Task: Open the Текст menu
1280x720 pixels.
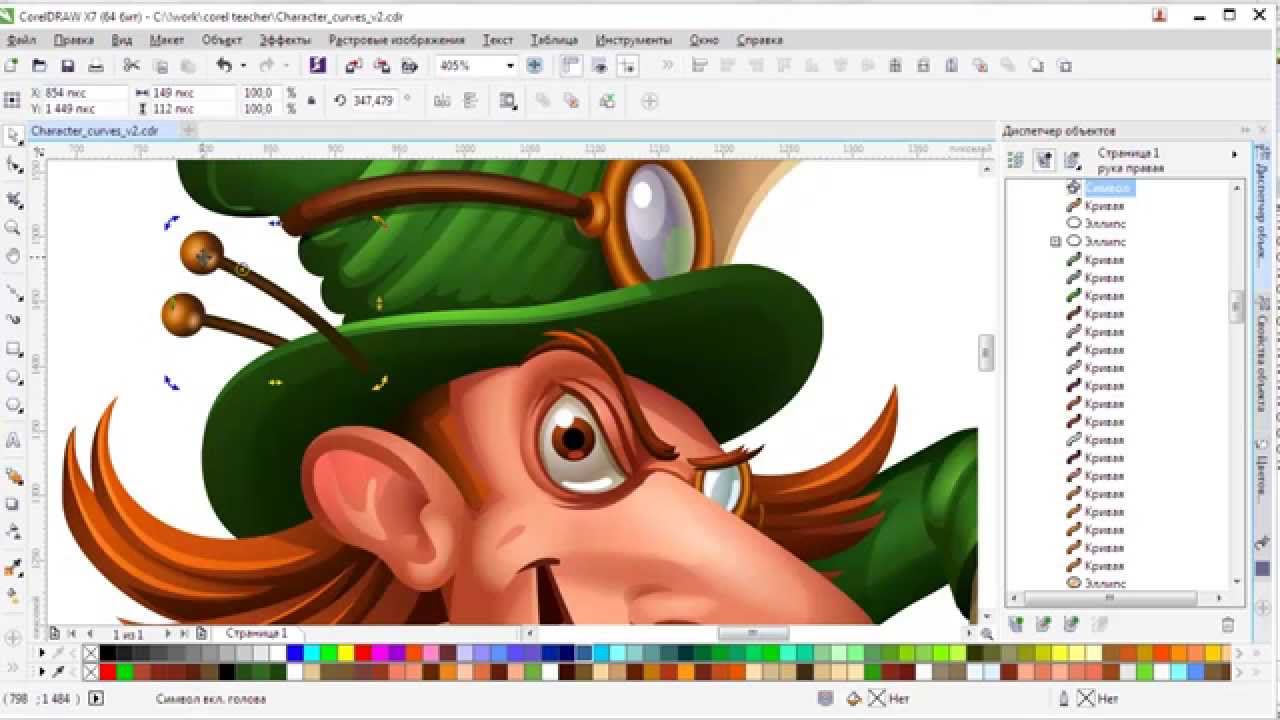Action: tap(497, 40)
